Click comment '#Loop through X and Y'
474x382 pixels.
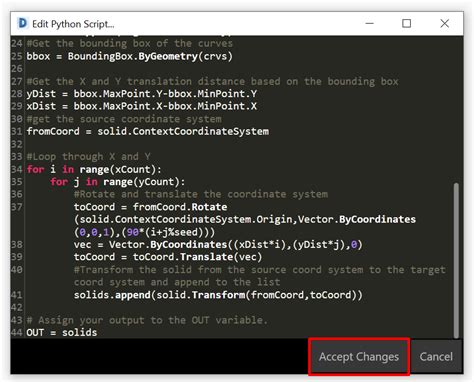[x=88, y=156]
